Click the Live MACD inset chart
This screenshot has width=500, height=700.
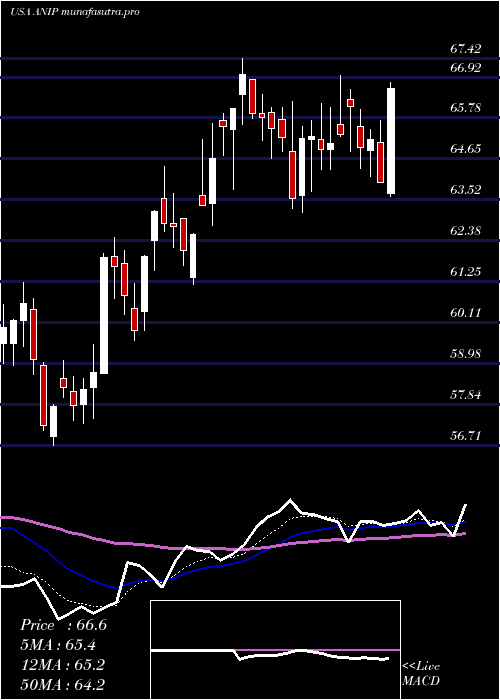pyautogui.click(x=275, y=650)
